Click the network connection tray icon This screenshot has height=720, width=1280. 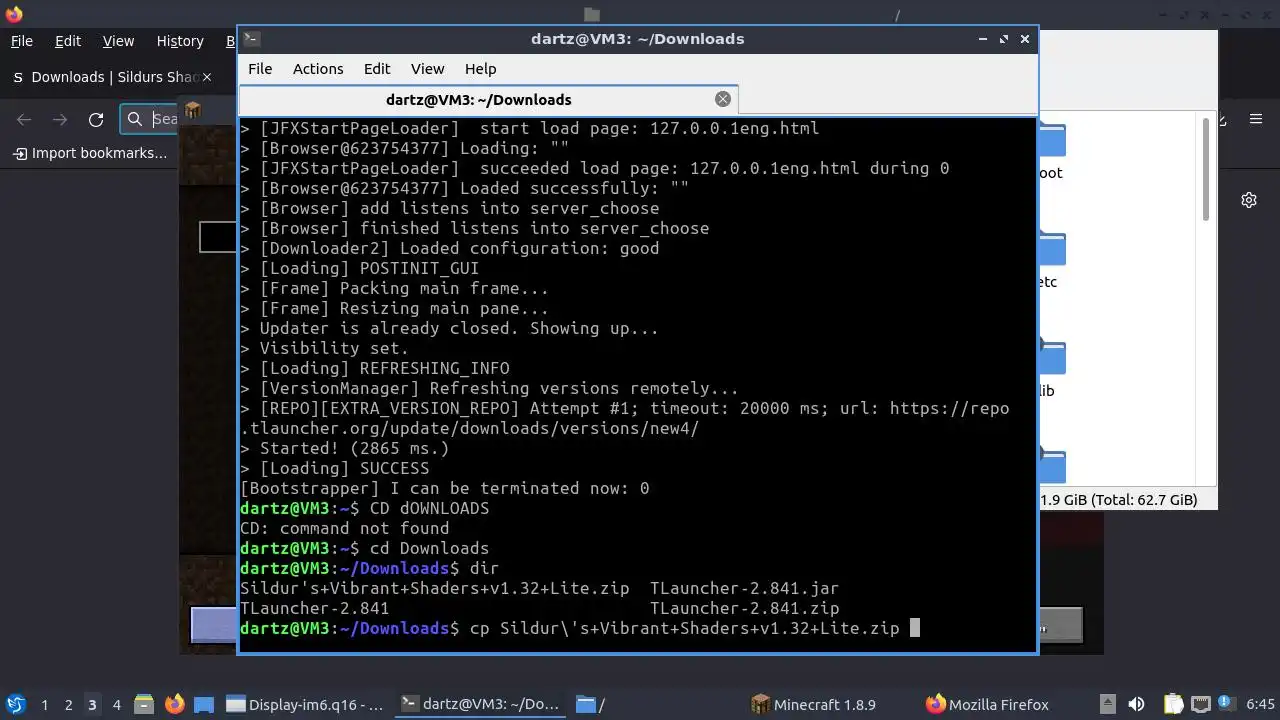[x=1201, y=704]
